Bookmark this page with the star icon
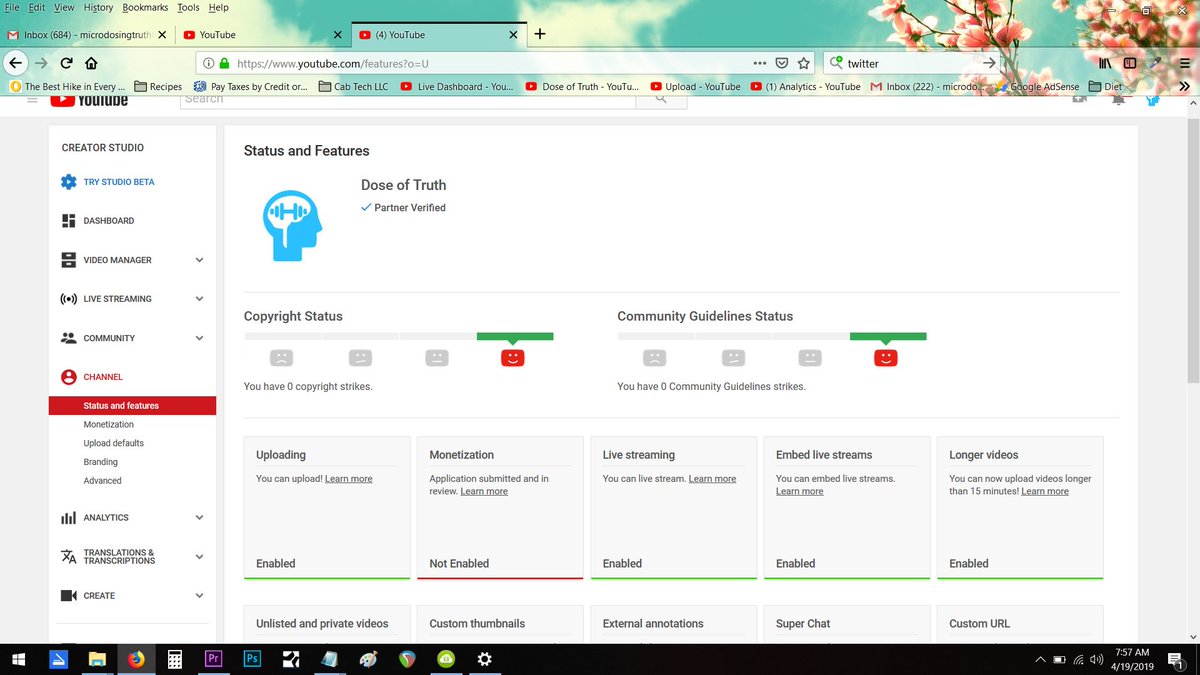1200x675 pixels. pos(803,63)
